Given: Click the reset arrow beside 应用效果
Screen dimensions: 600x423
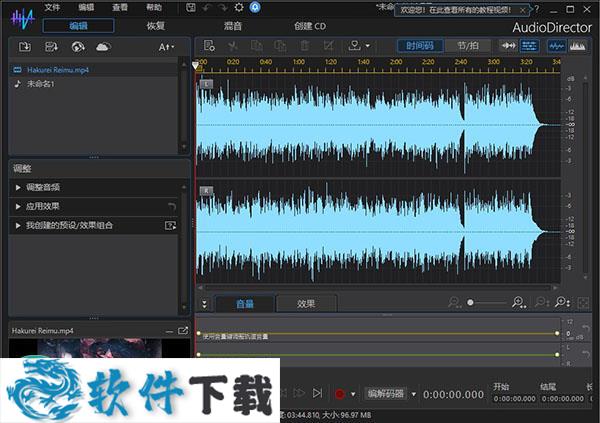Looking at the screenshot, I should [x=172, y=207].
